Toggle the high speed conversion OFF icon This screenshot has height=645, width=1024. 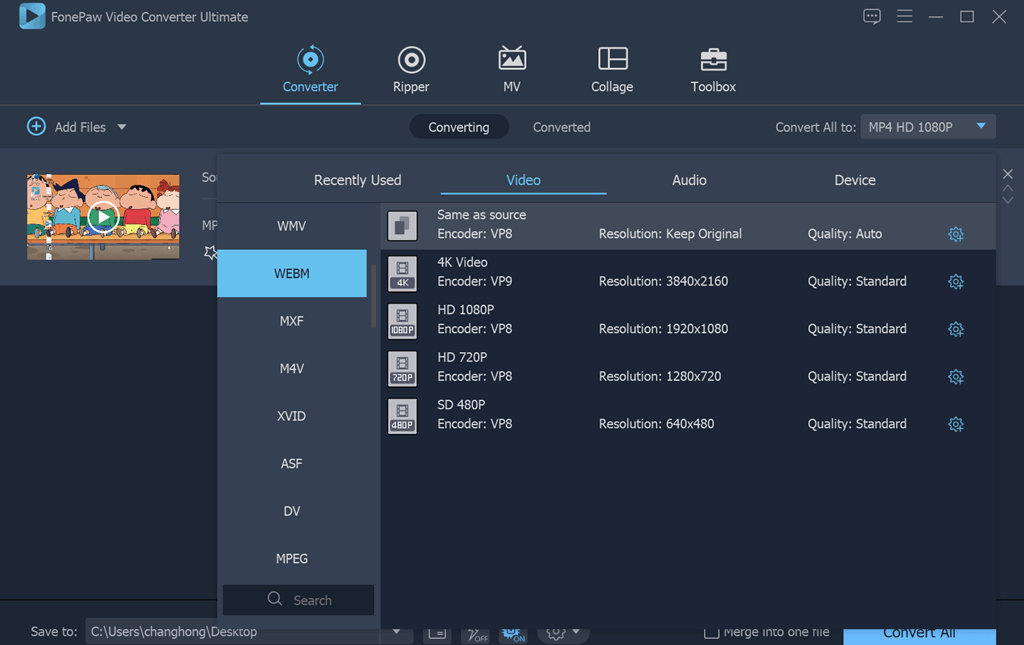click(x=477, y=633)
